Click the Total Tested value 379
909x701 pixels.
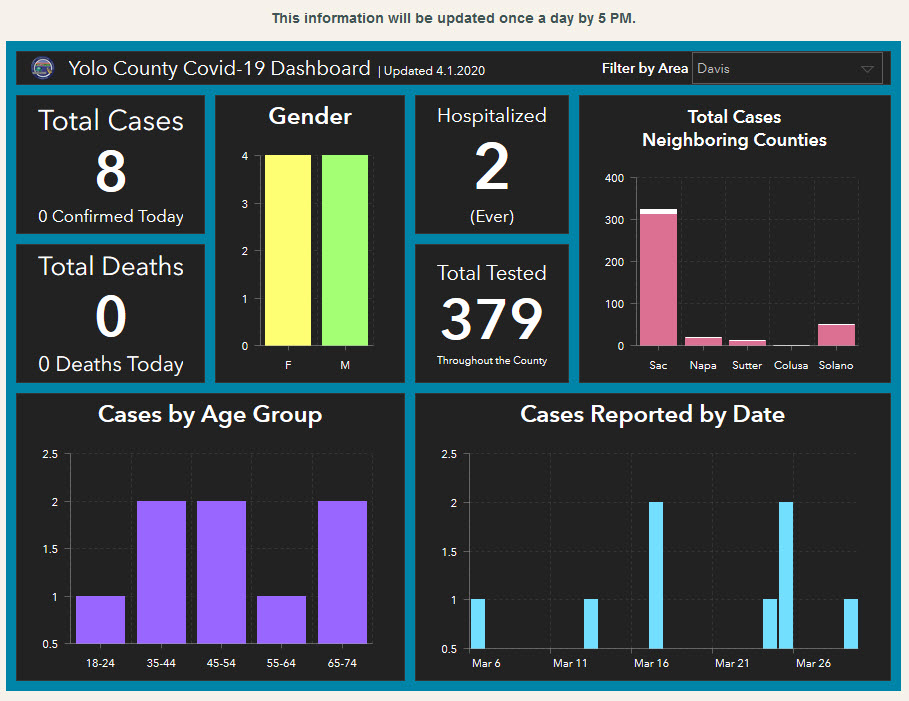[x=491, y=320]
